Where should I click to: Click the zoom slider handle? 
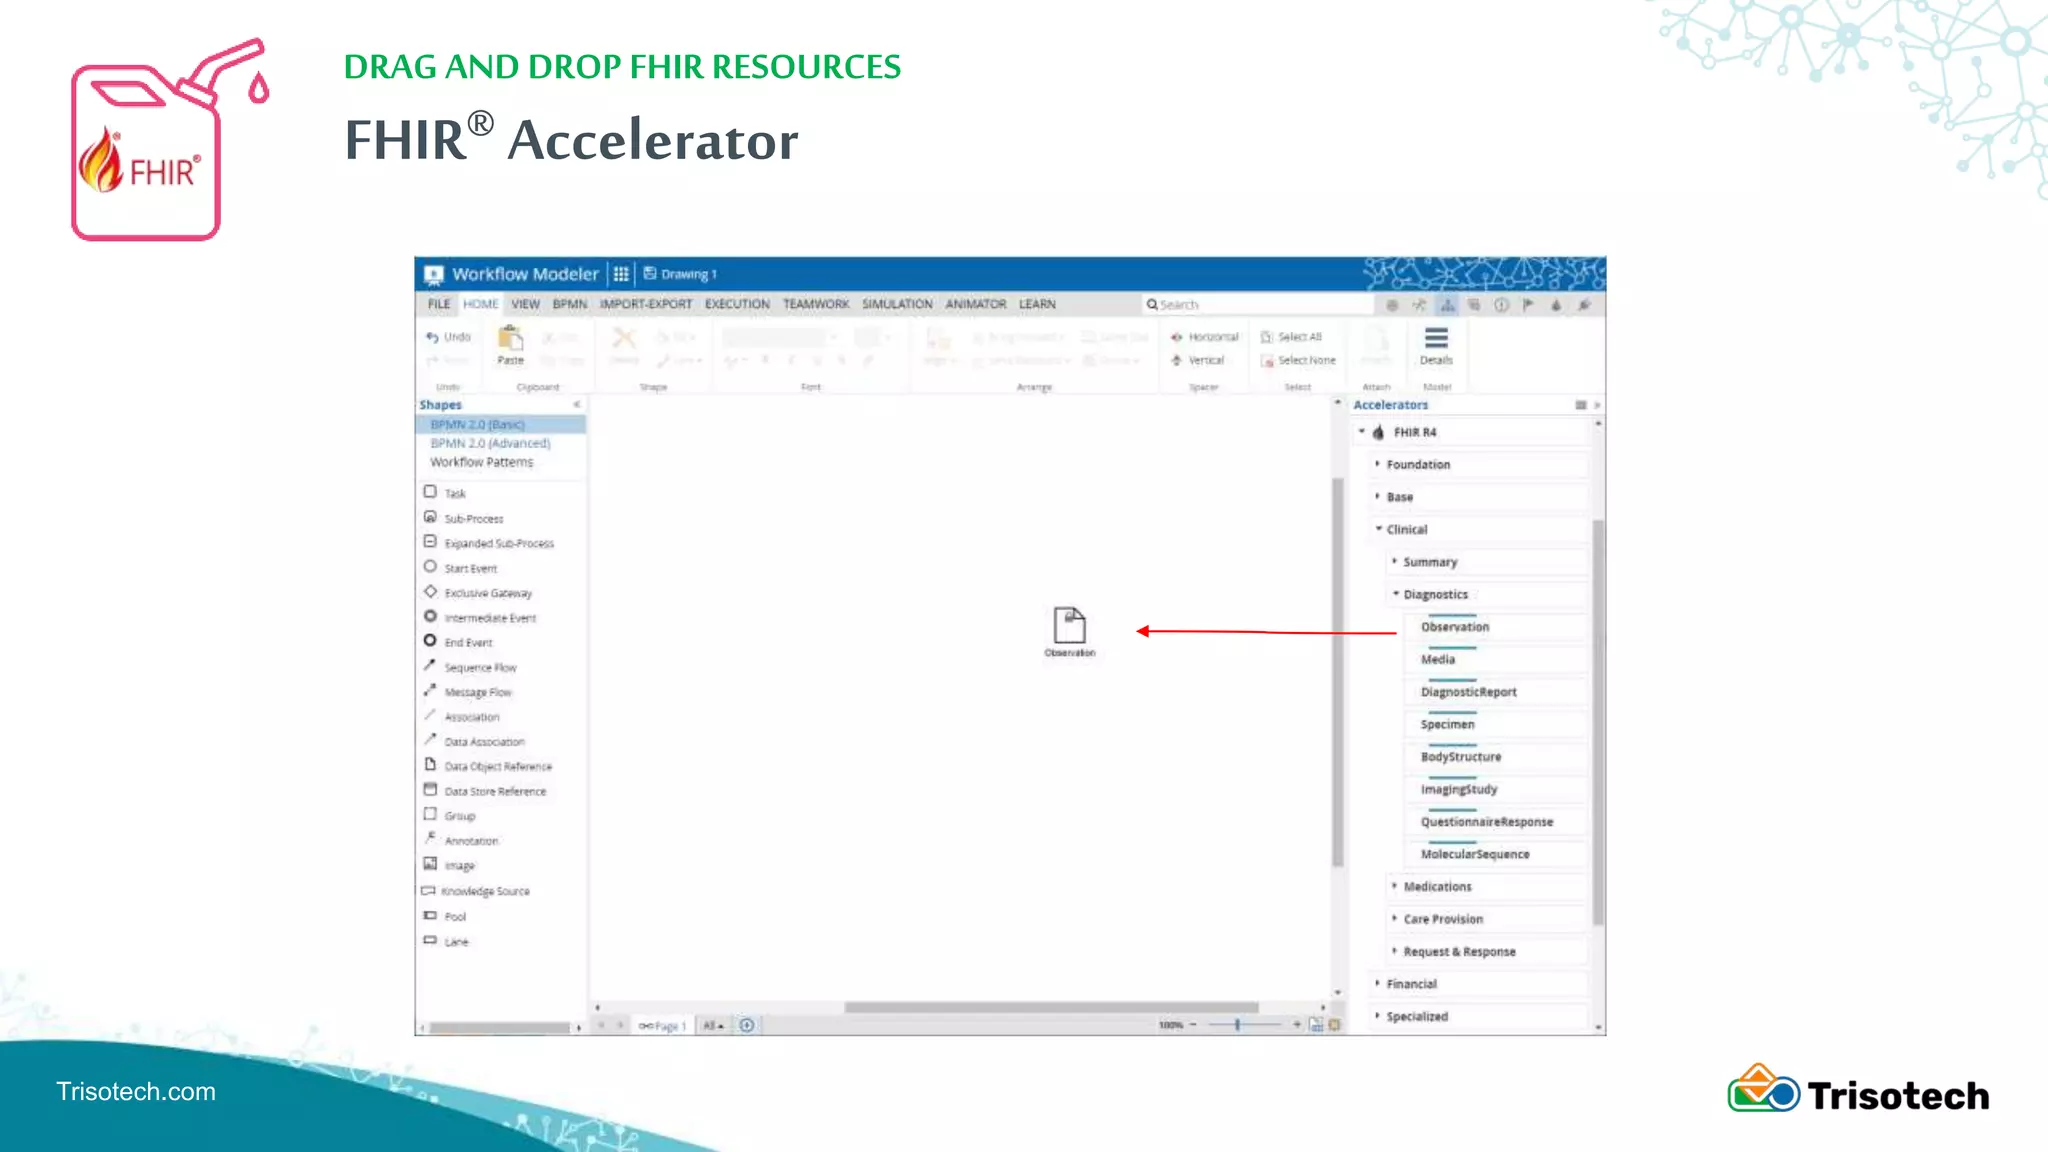(x=1237, y=1025)
